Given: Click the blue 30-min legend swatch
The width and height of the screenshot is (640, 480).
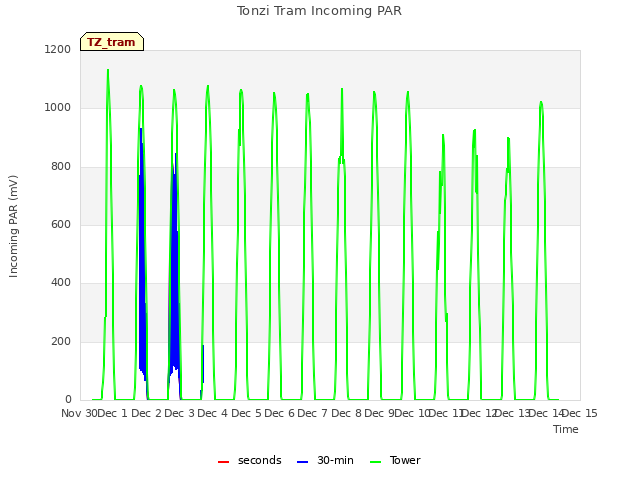Looking at the screenshot, I should pos(302,462).
